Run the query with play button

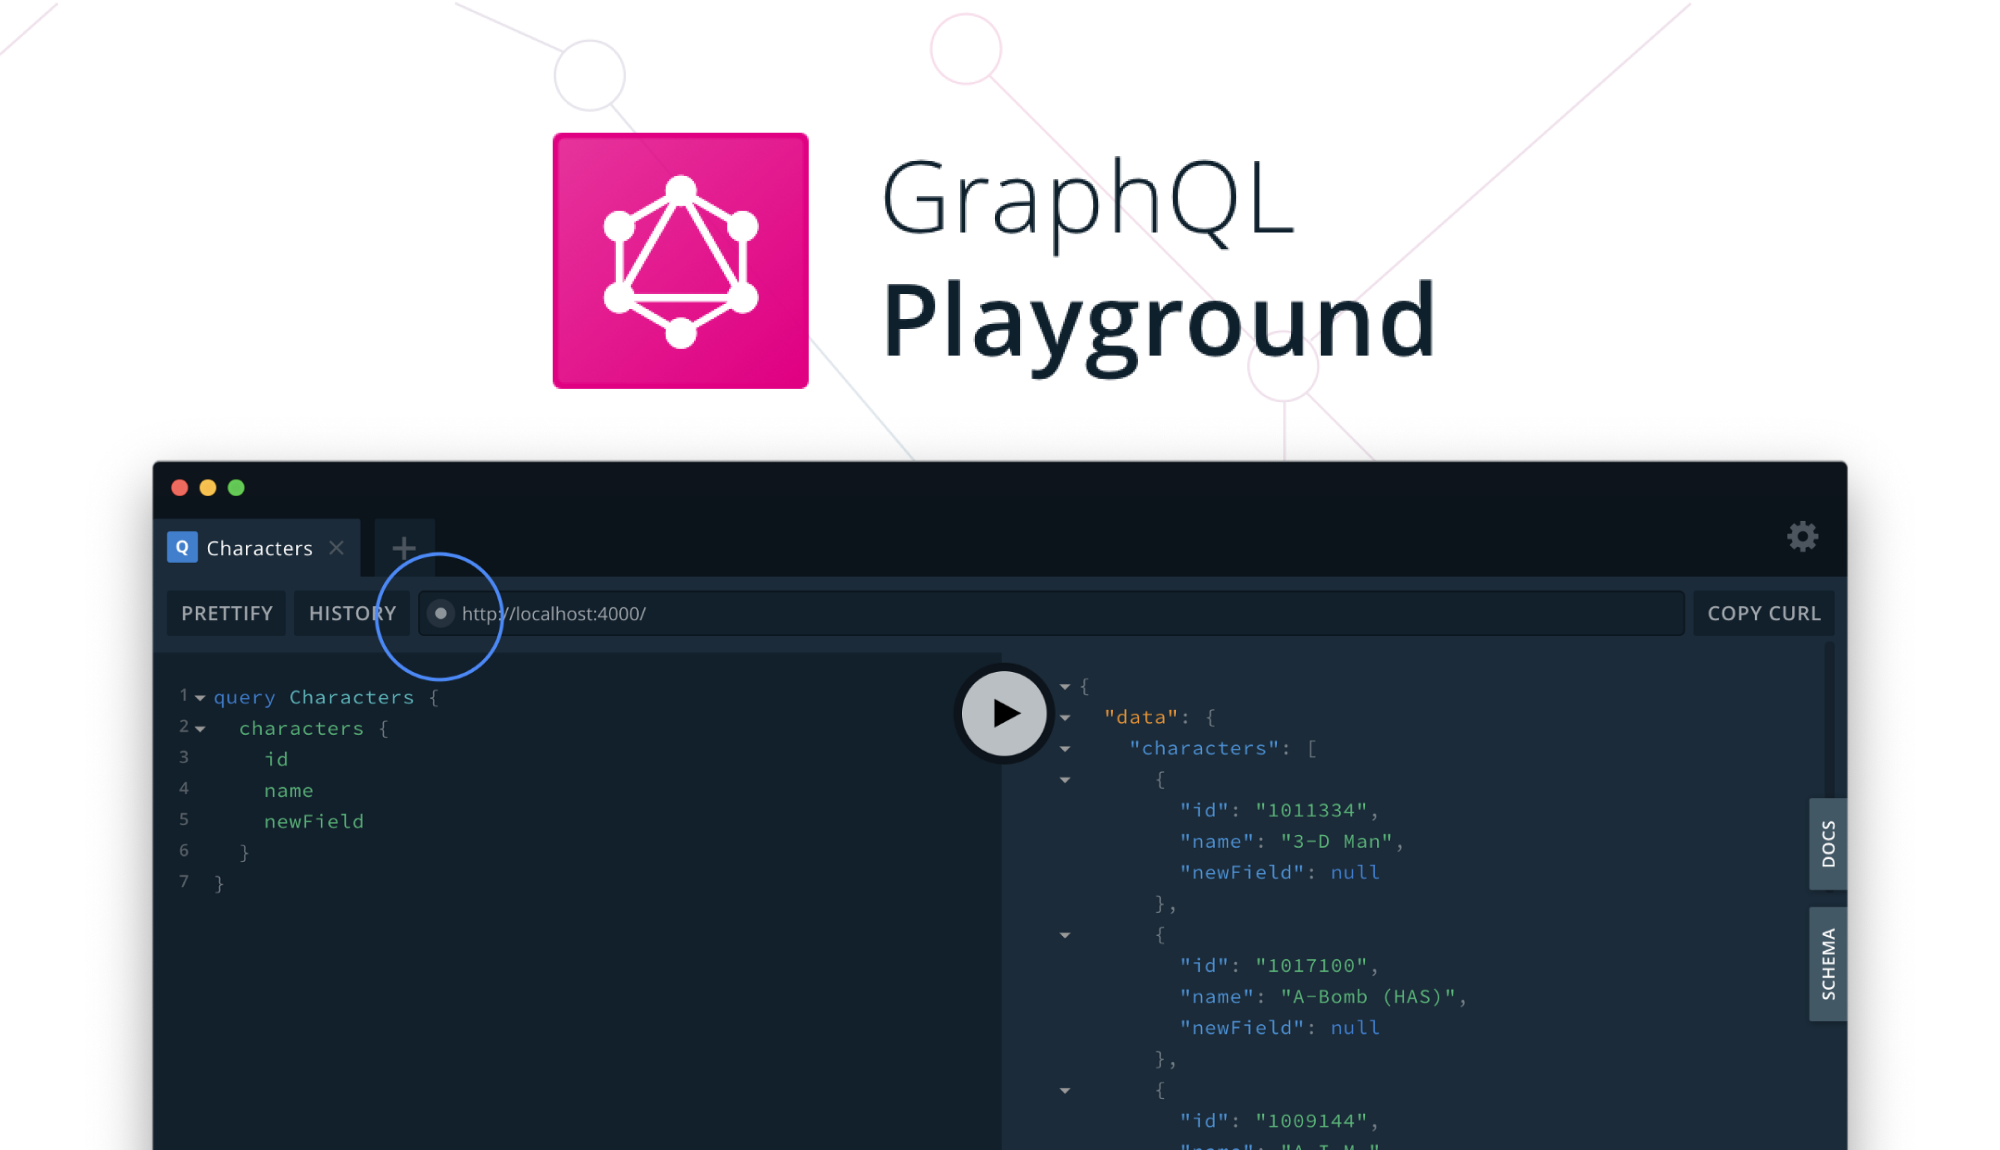tap(1004, 713)
